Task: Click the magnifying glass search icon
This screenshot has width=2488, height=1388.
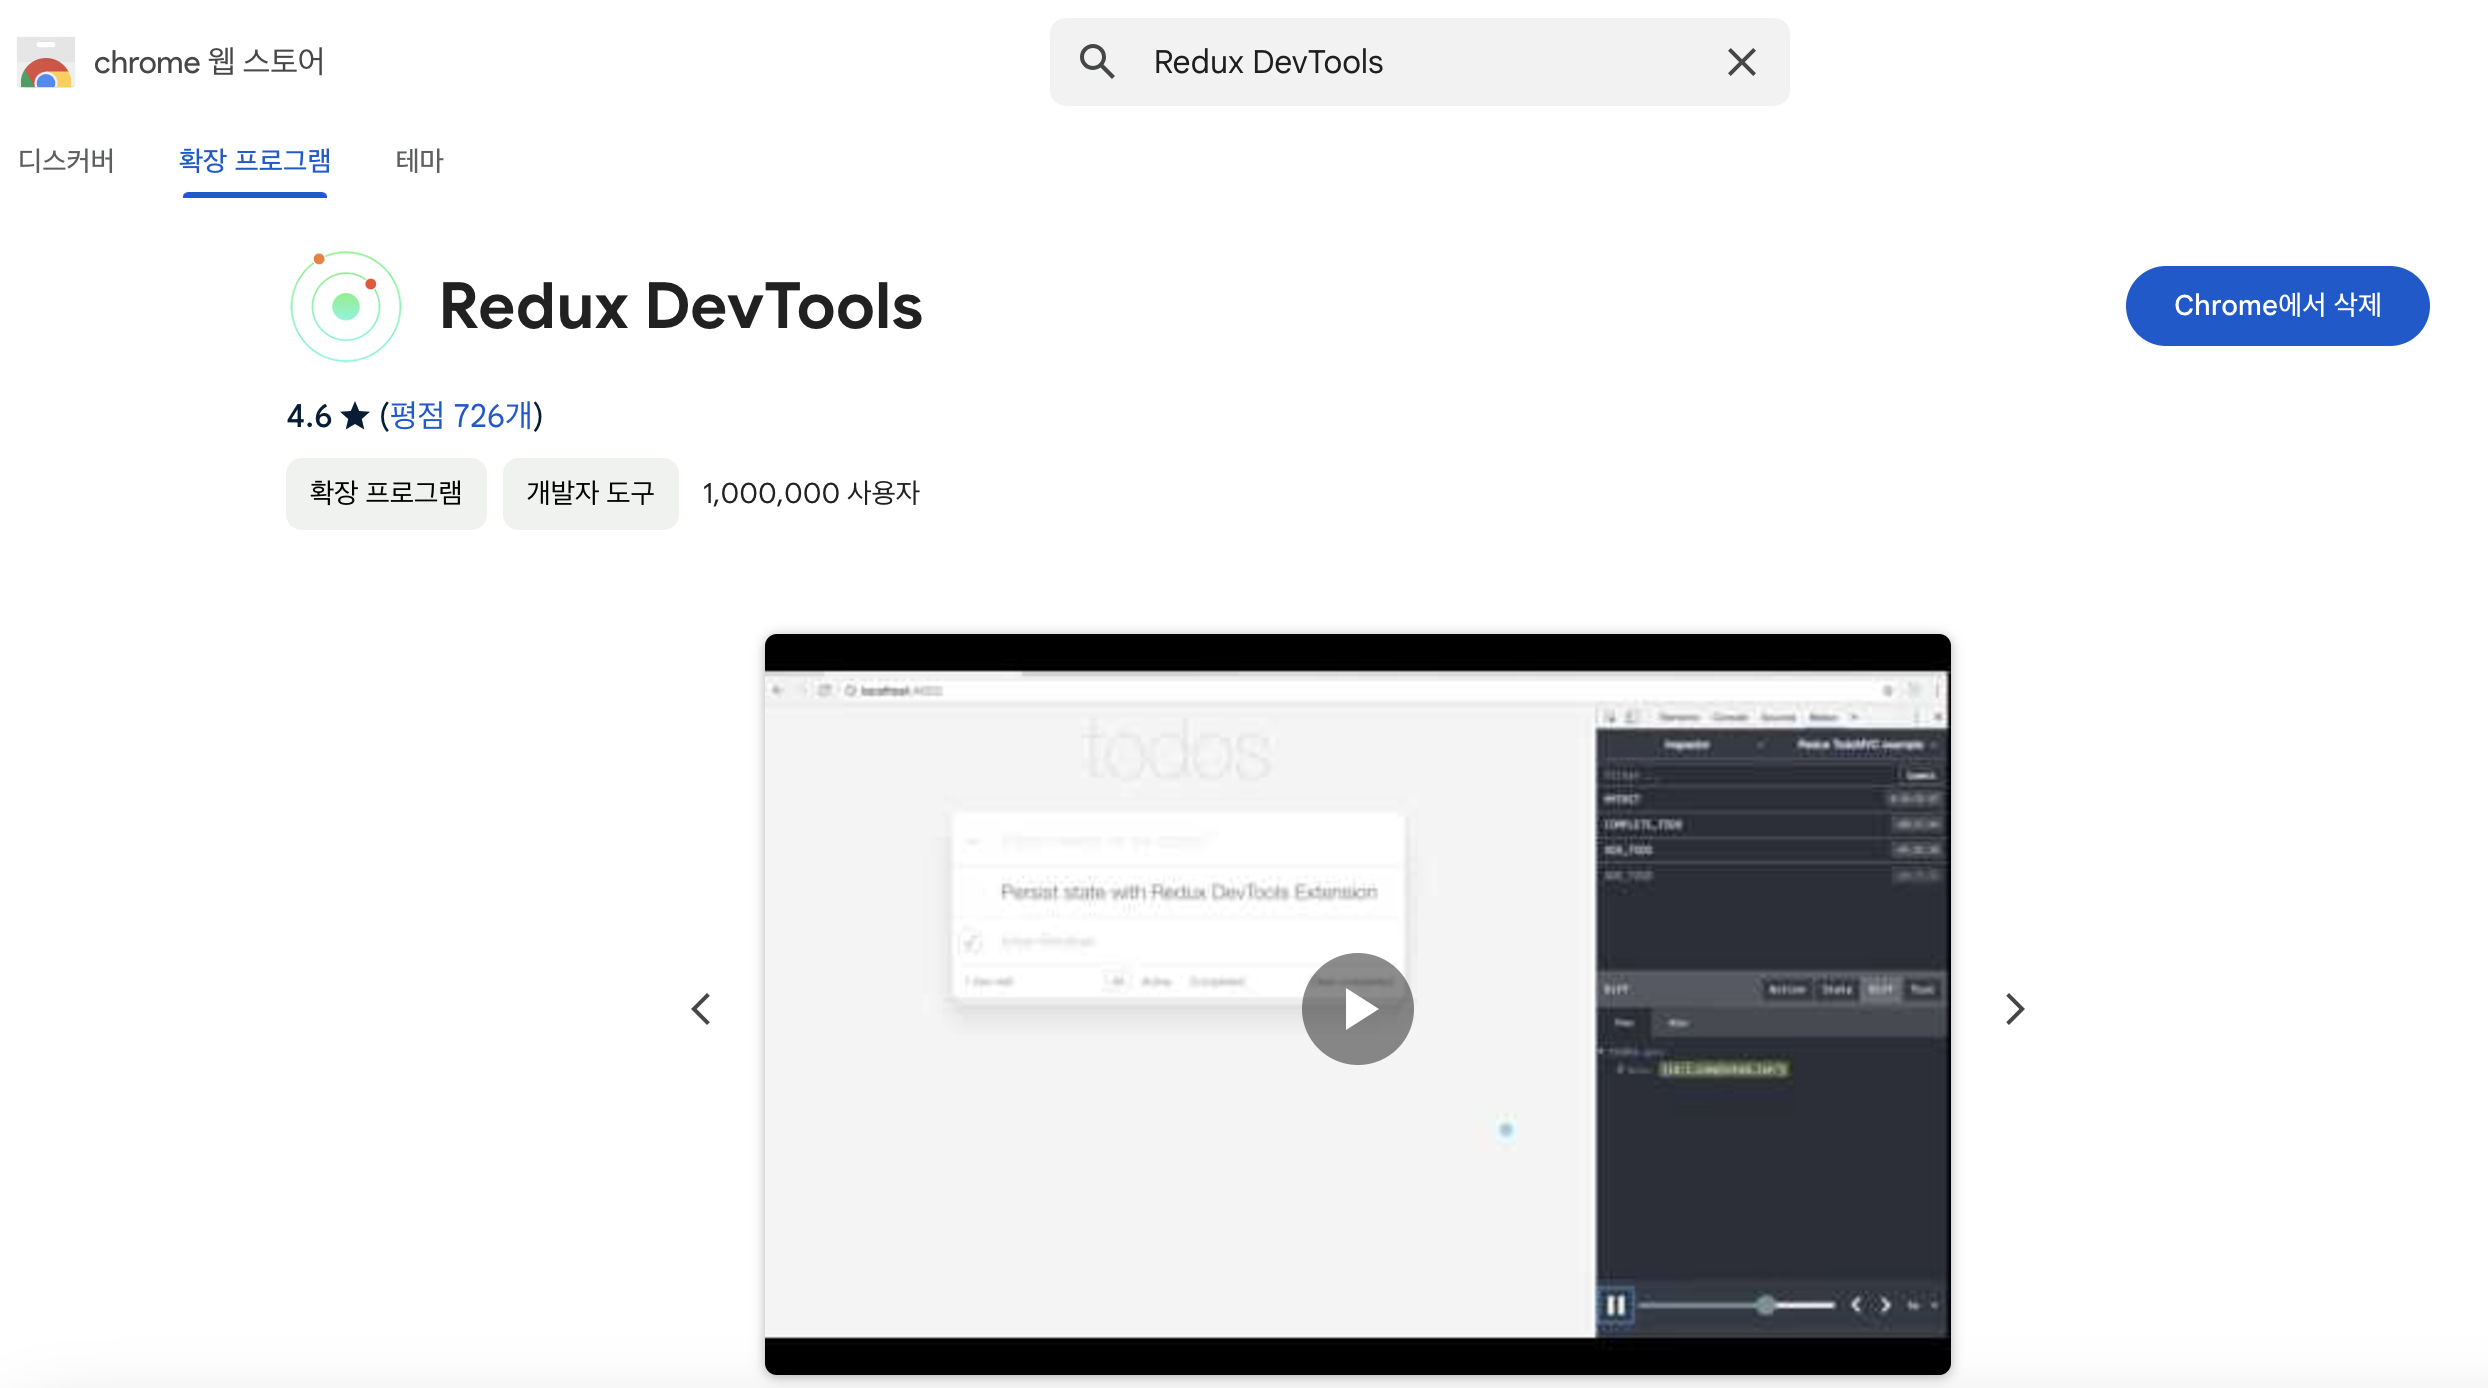Action: coord(1097,62)
